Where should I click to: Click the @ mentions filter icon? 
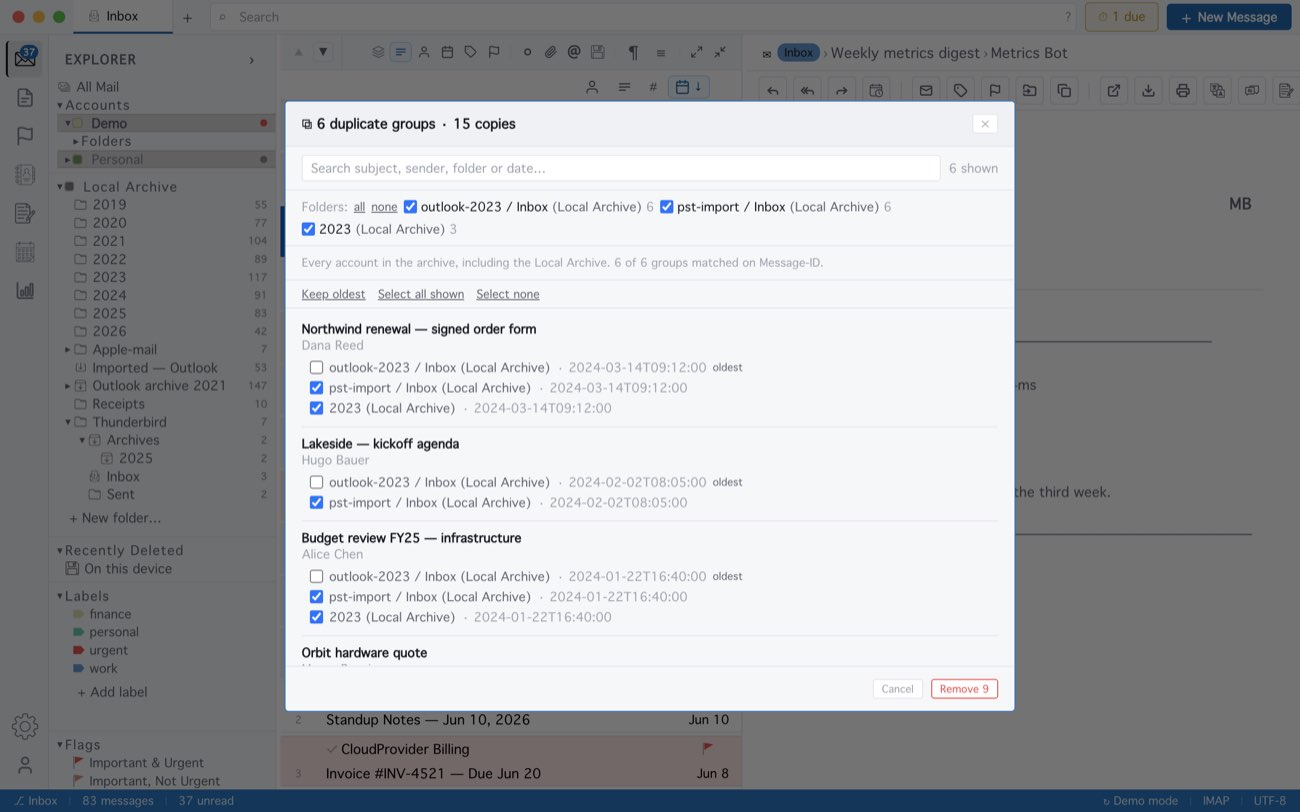(x=574, y=52)
